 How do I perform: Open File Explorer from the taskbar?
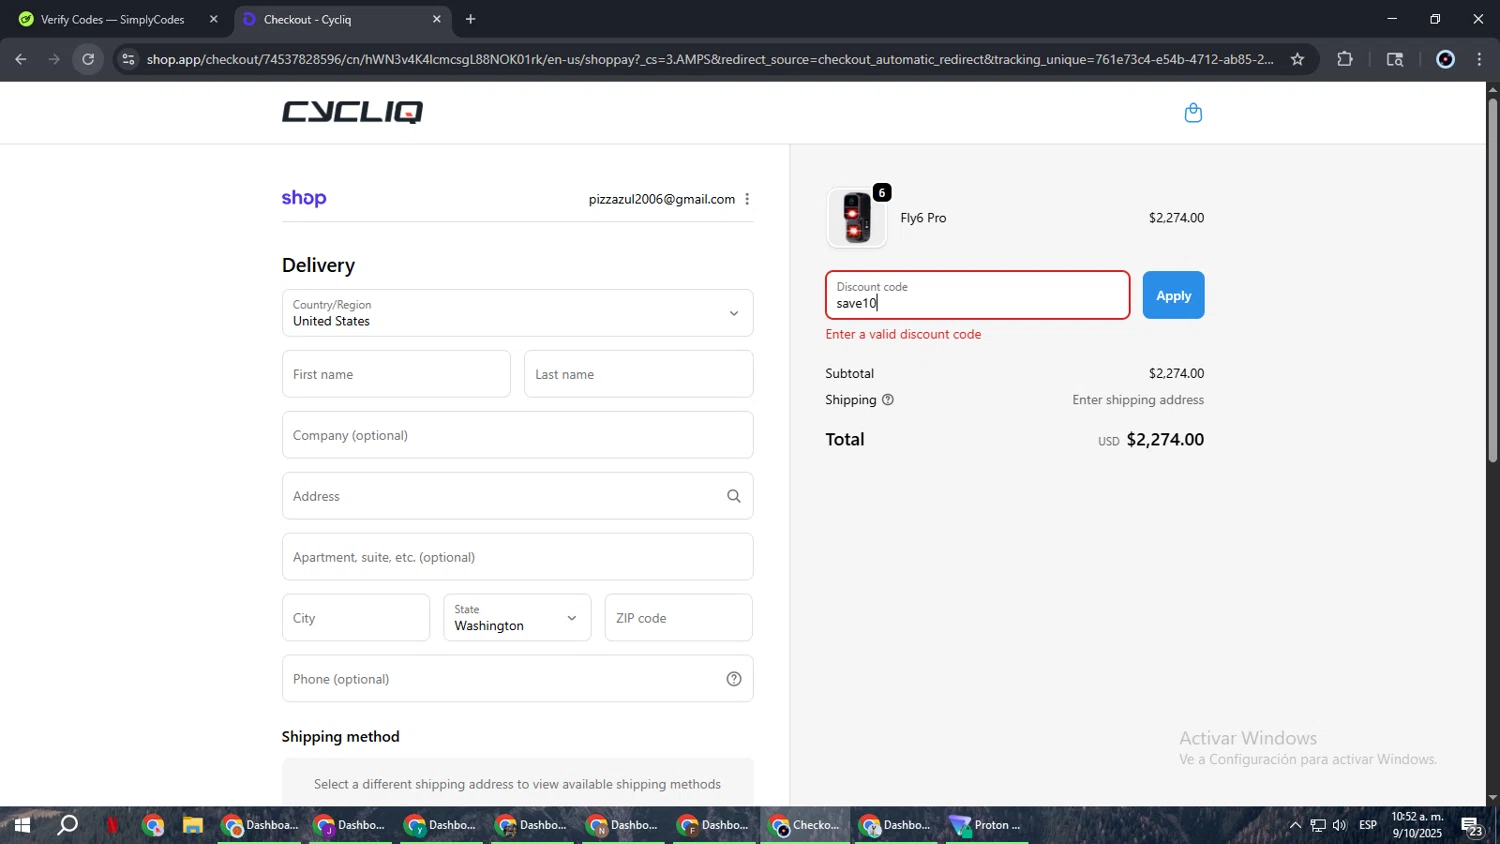(x=192, y=825)
